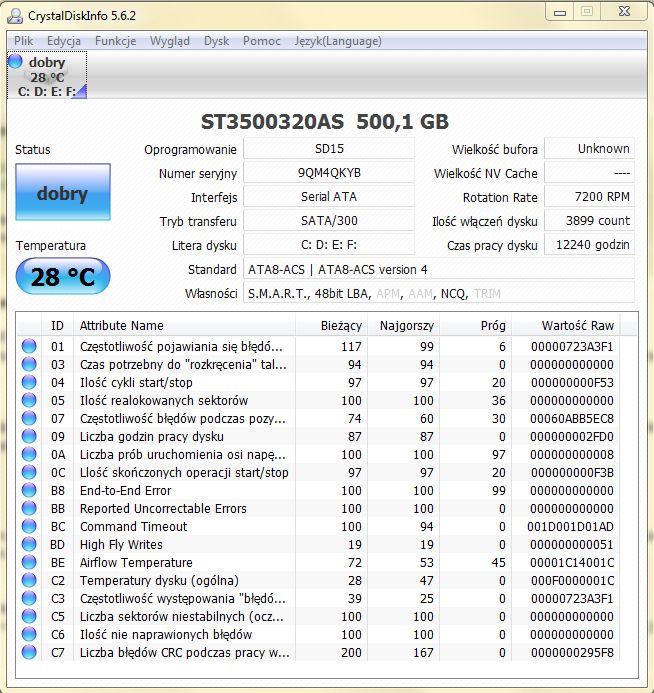Click status orb for End-to-End Error
This screenshot has height=693, width=654.
point(29,490)
